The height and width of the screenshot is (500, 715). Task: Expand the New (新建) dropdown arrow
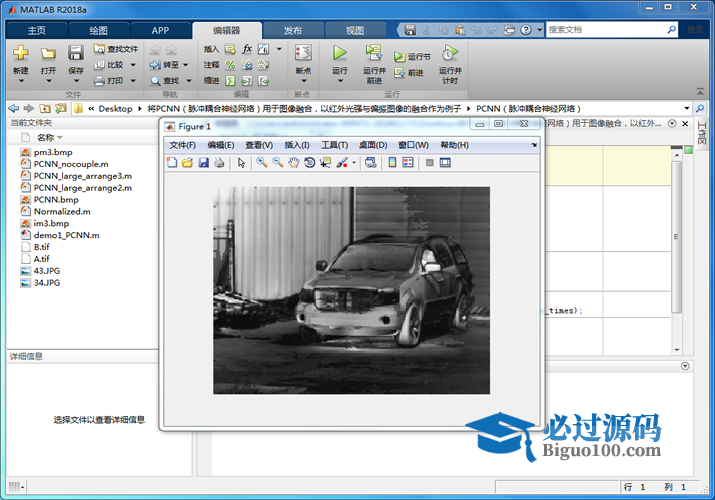pos(20,82)
